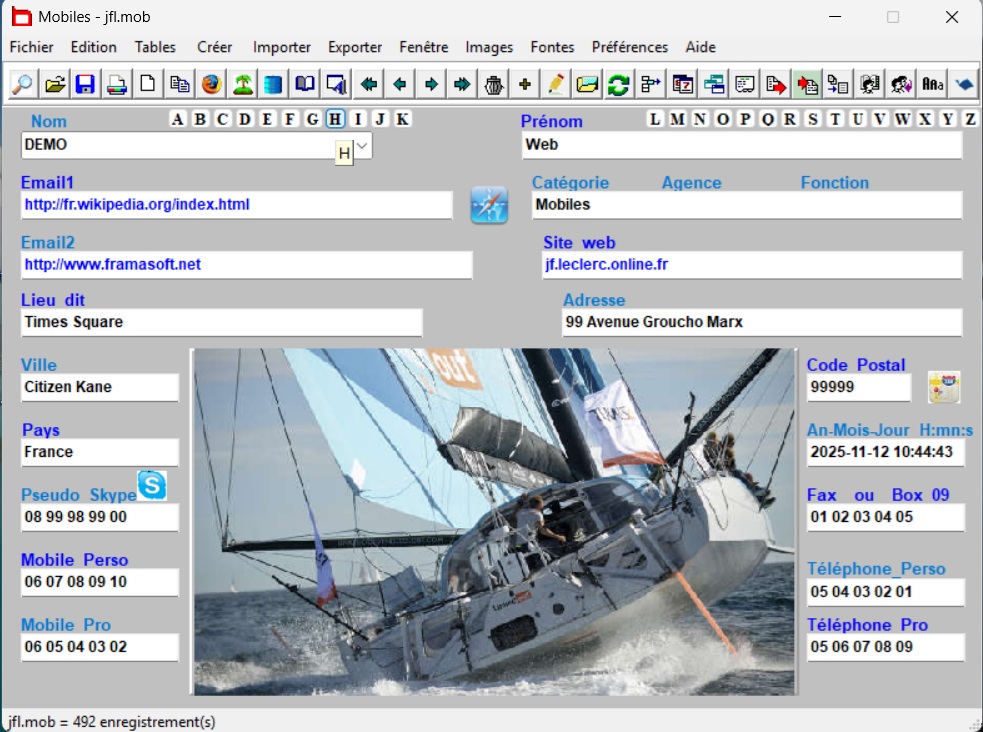Image resolution: width=983 pixels, height=732 pixels.
Task: Click the magnifying glass search icon
Action: 22,84
